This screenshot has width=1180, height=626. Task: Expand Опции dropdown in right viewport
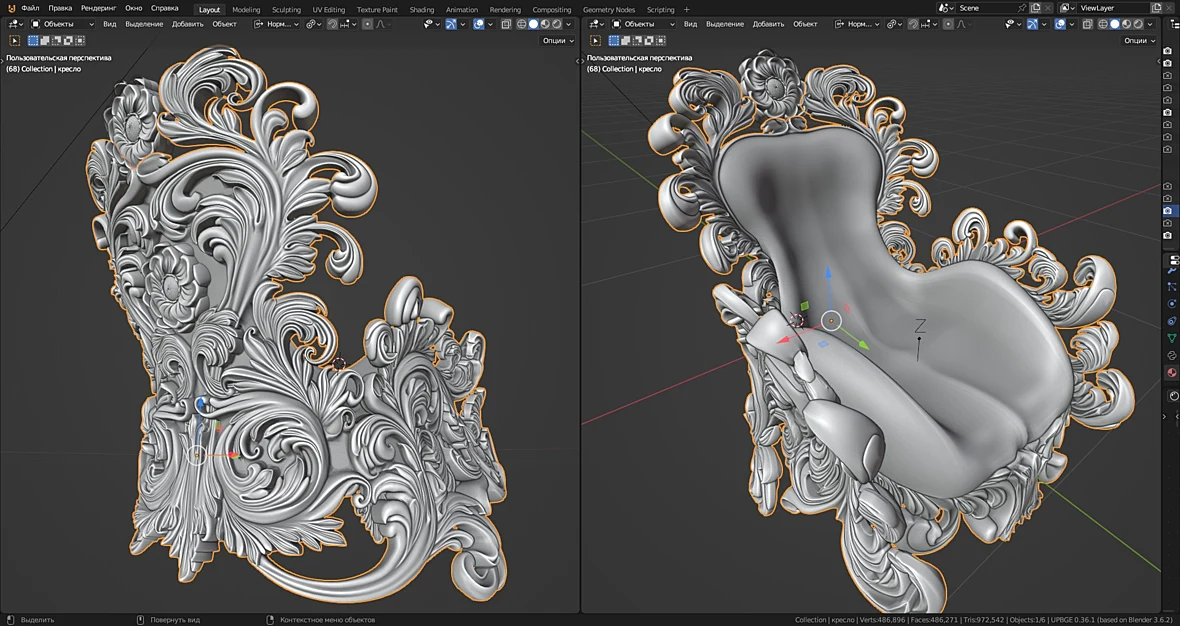pos(1138,41)
